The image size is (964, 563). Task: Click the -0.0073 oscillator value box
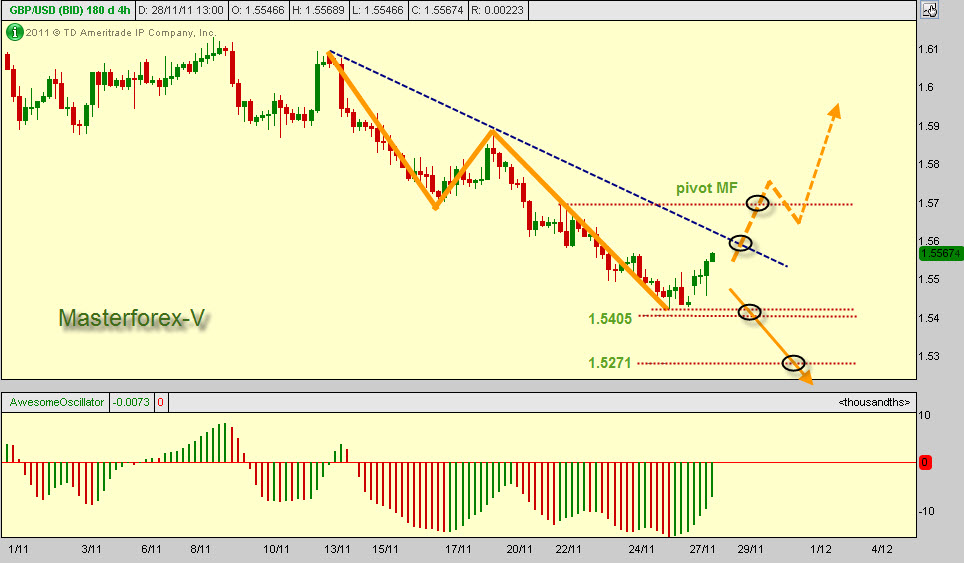coord(131,402)
